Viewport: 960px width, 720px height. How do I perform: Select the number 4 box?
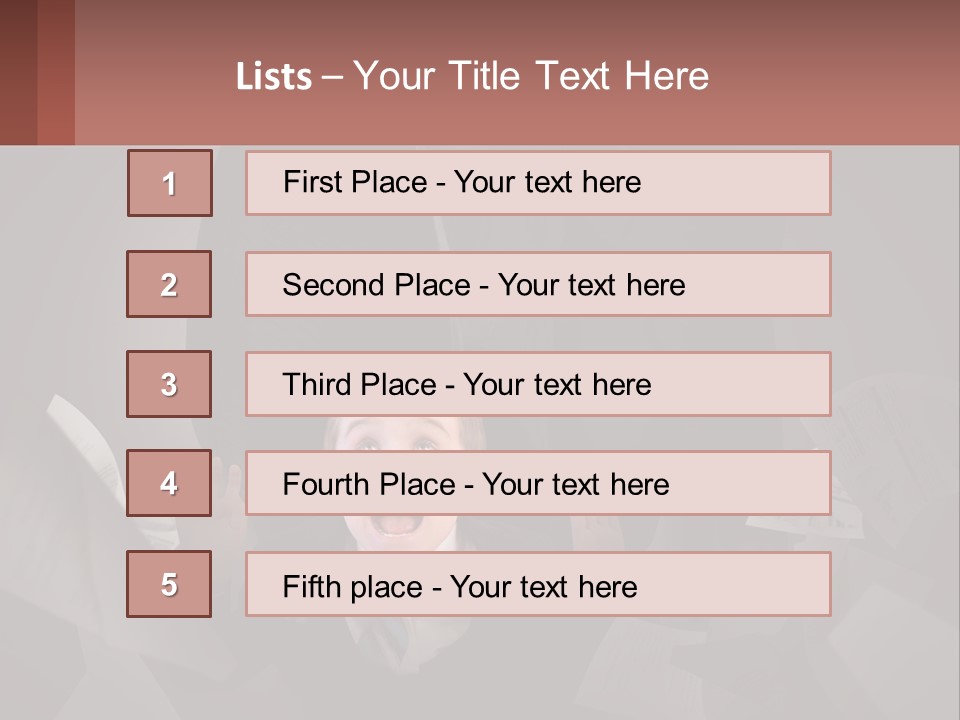[169, 483]
